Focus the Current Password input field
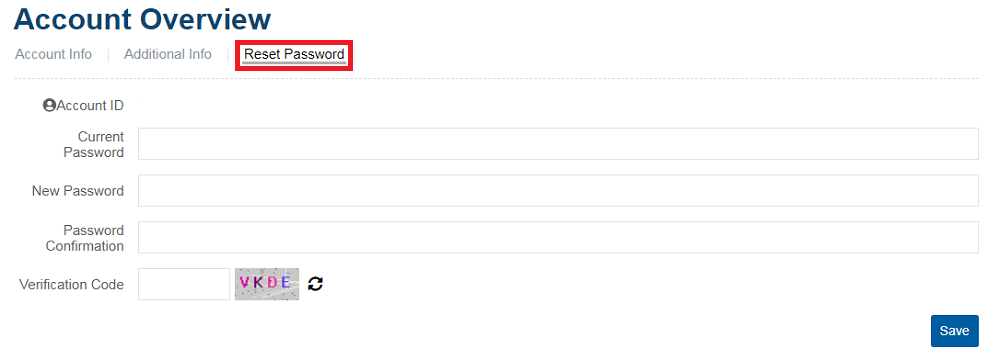Image resolution: width=1000 pixels, height=360 pixels. click(558, 144)
